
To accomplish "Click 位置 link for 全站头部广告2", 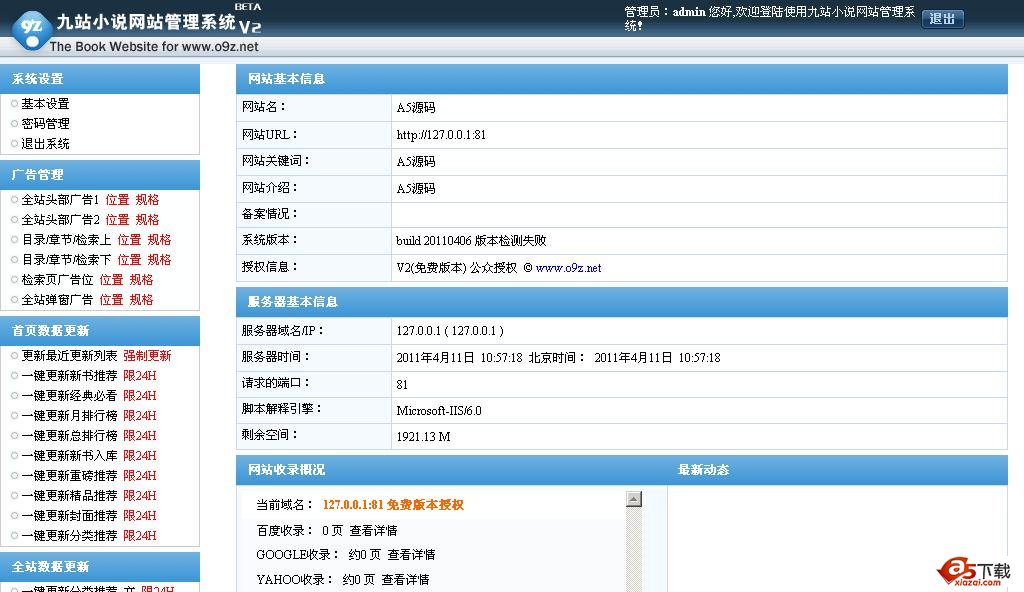I will pos(118,220).
